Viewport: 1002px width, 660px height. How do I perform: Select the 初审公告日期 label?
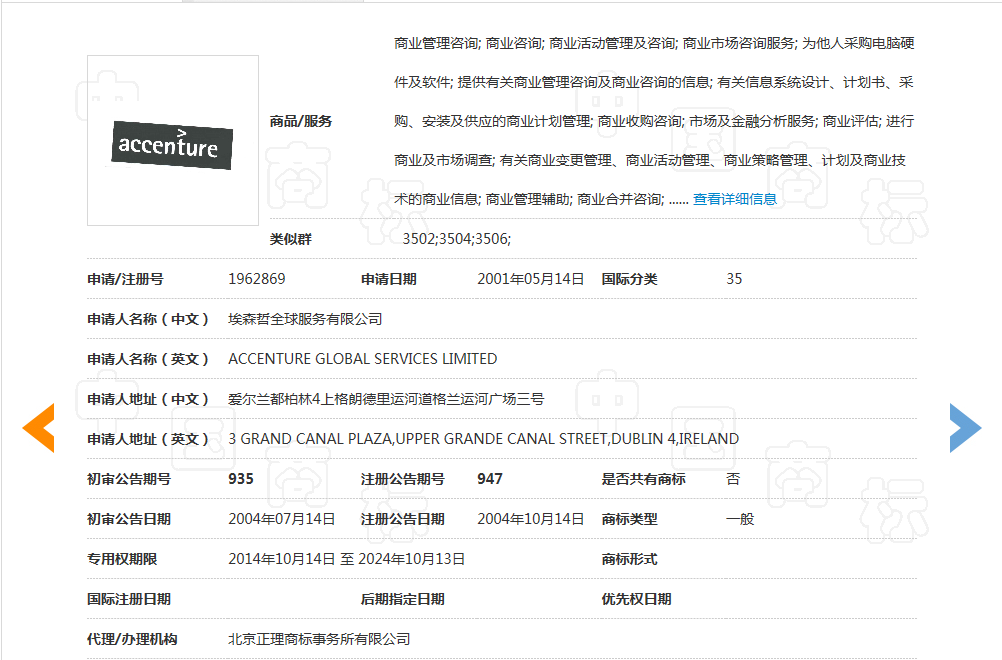(129, 519)
